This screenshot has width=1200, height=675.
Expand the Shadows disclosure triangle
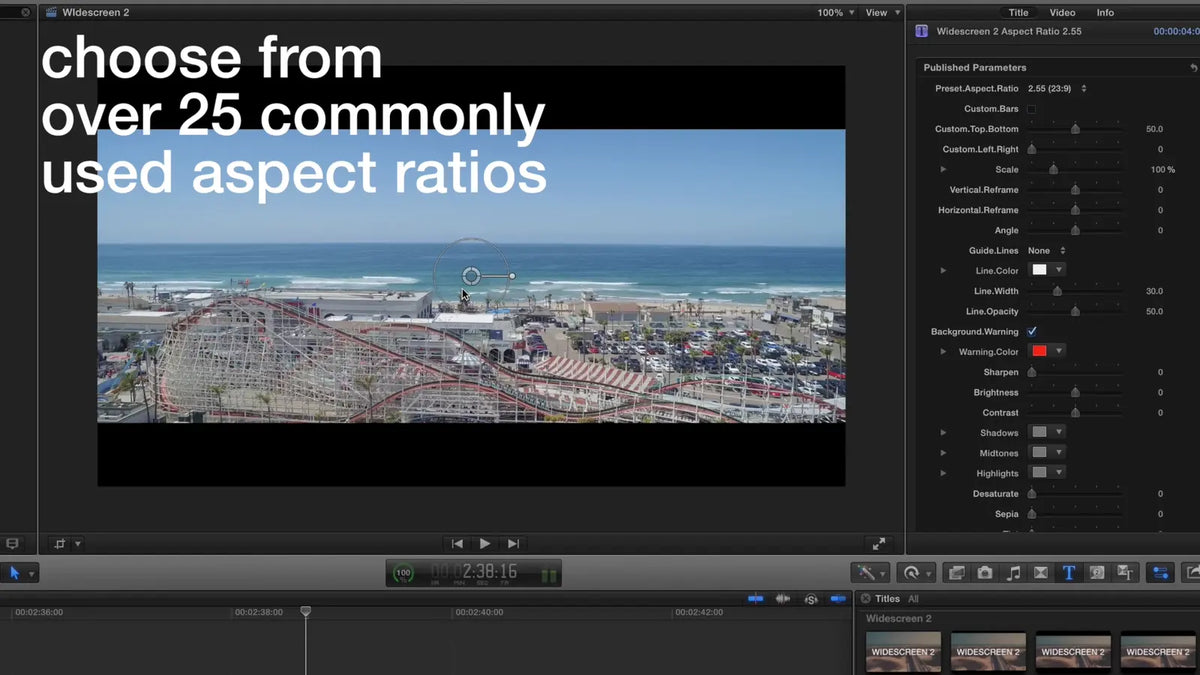point(943,433)
